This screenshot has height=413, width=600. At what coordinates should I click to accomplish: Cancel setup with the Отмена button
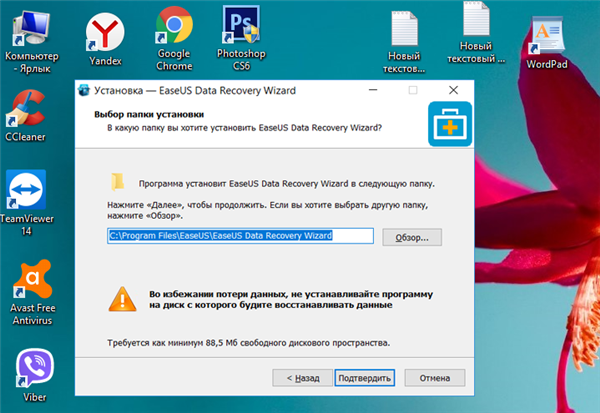(435, 378)
